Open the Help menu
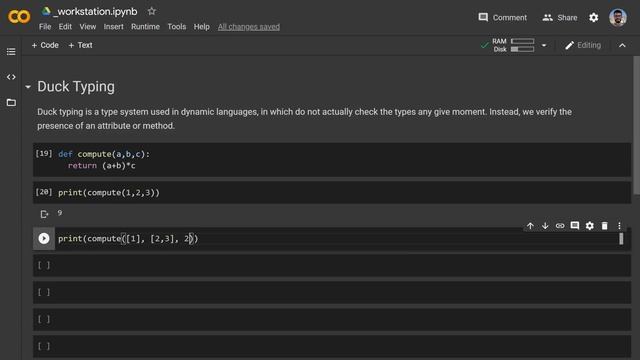This screenshot has height=360, width=640. pyautogui.click(x=202, y=27)
